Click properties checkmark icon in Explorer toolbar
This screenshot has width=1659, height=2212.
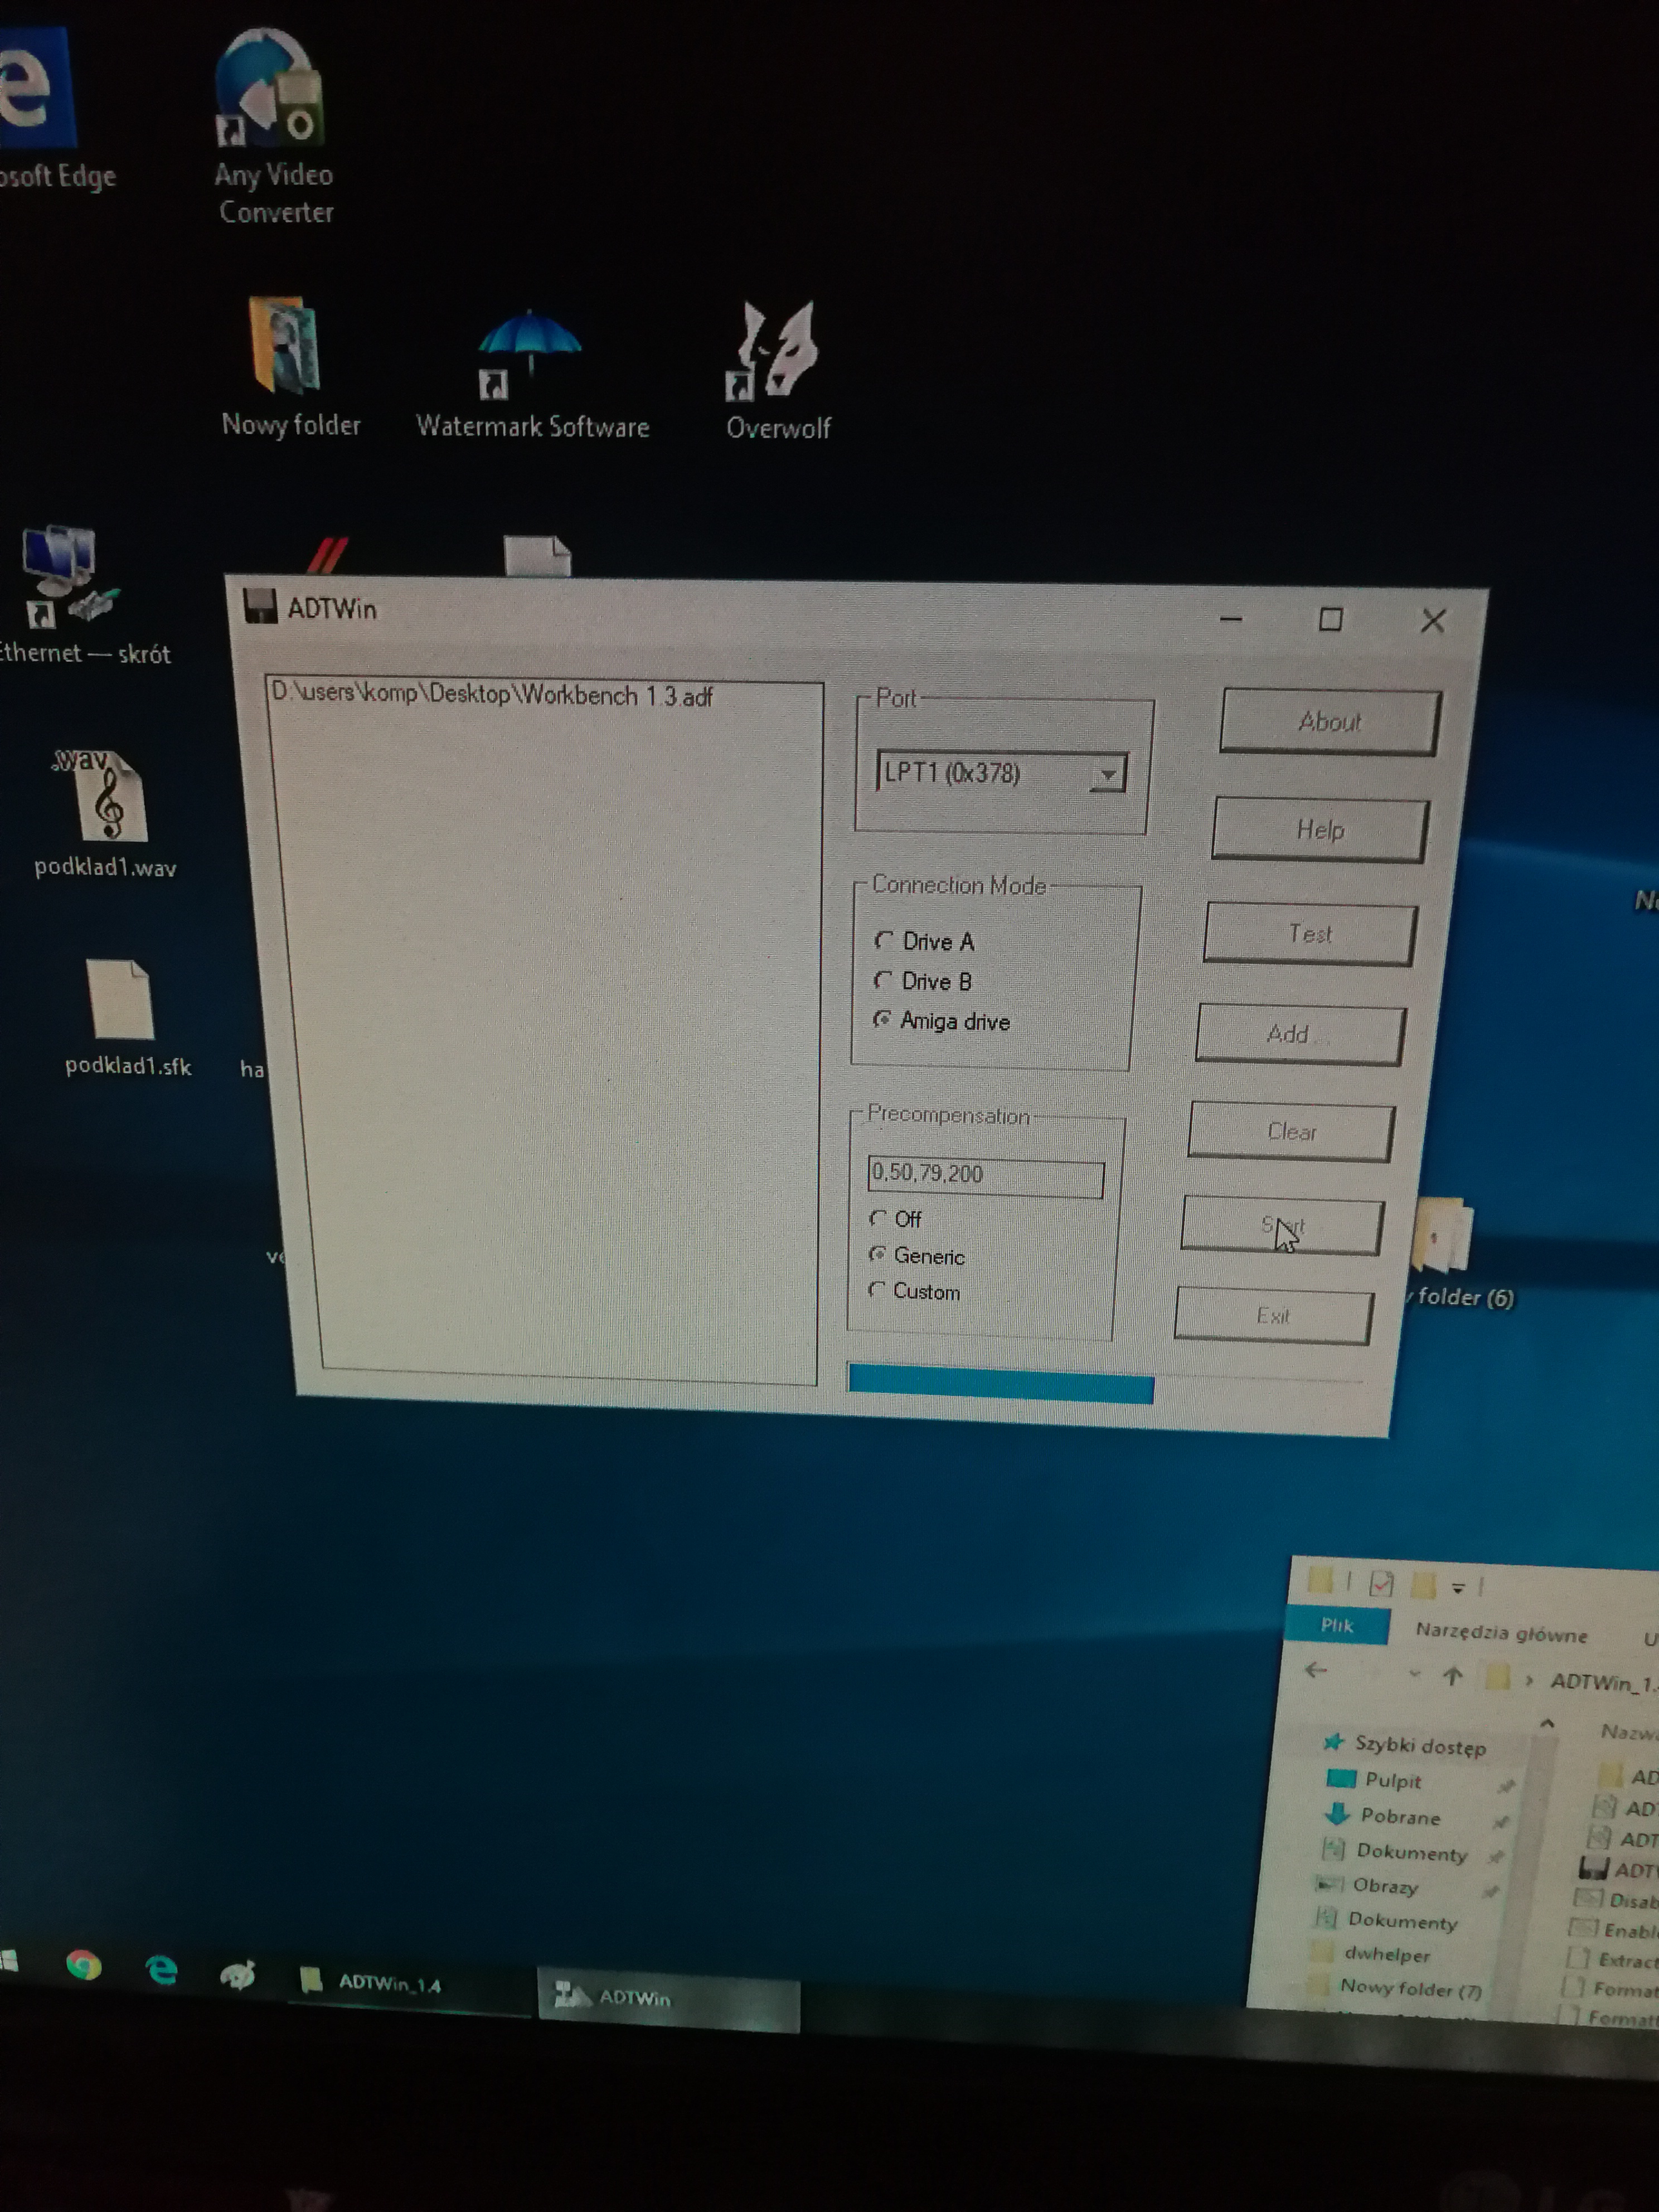click(x=1381, y=1583)
